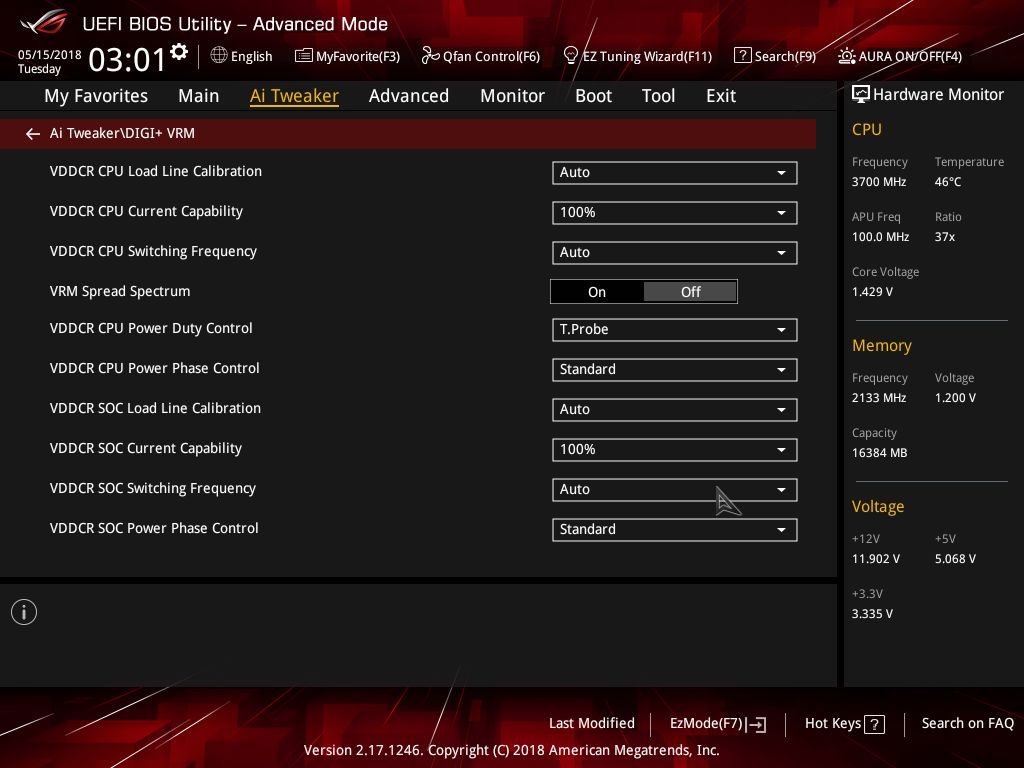Image resolution: width=1024 pixels, height=768 pixels.
Task: Open Qfan Control fan icon
Action: click(430, 56)
